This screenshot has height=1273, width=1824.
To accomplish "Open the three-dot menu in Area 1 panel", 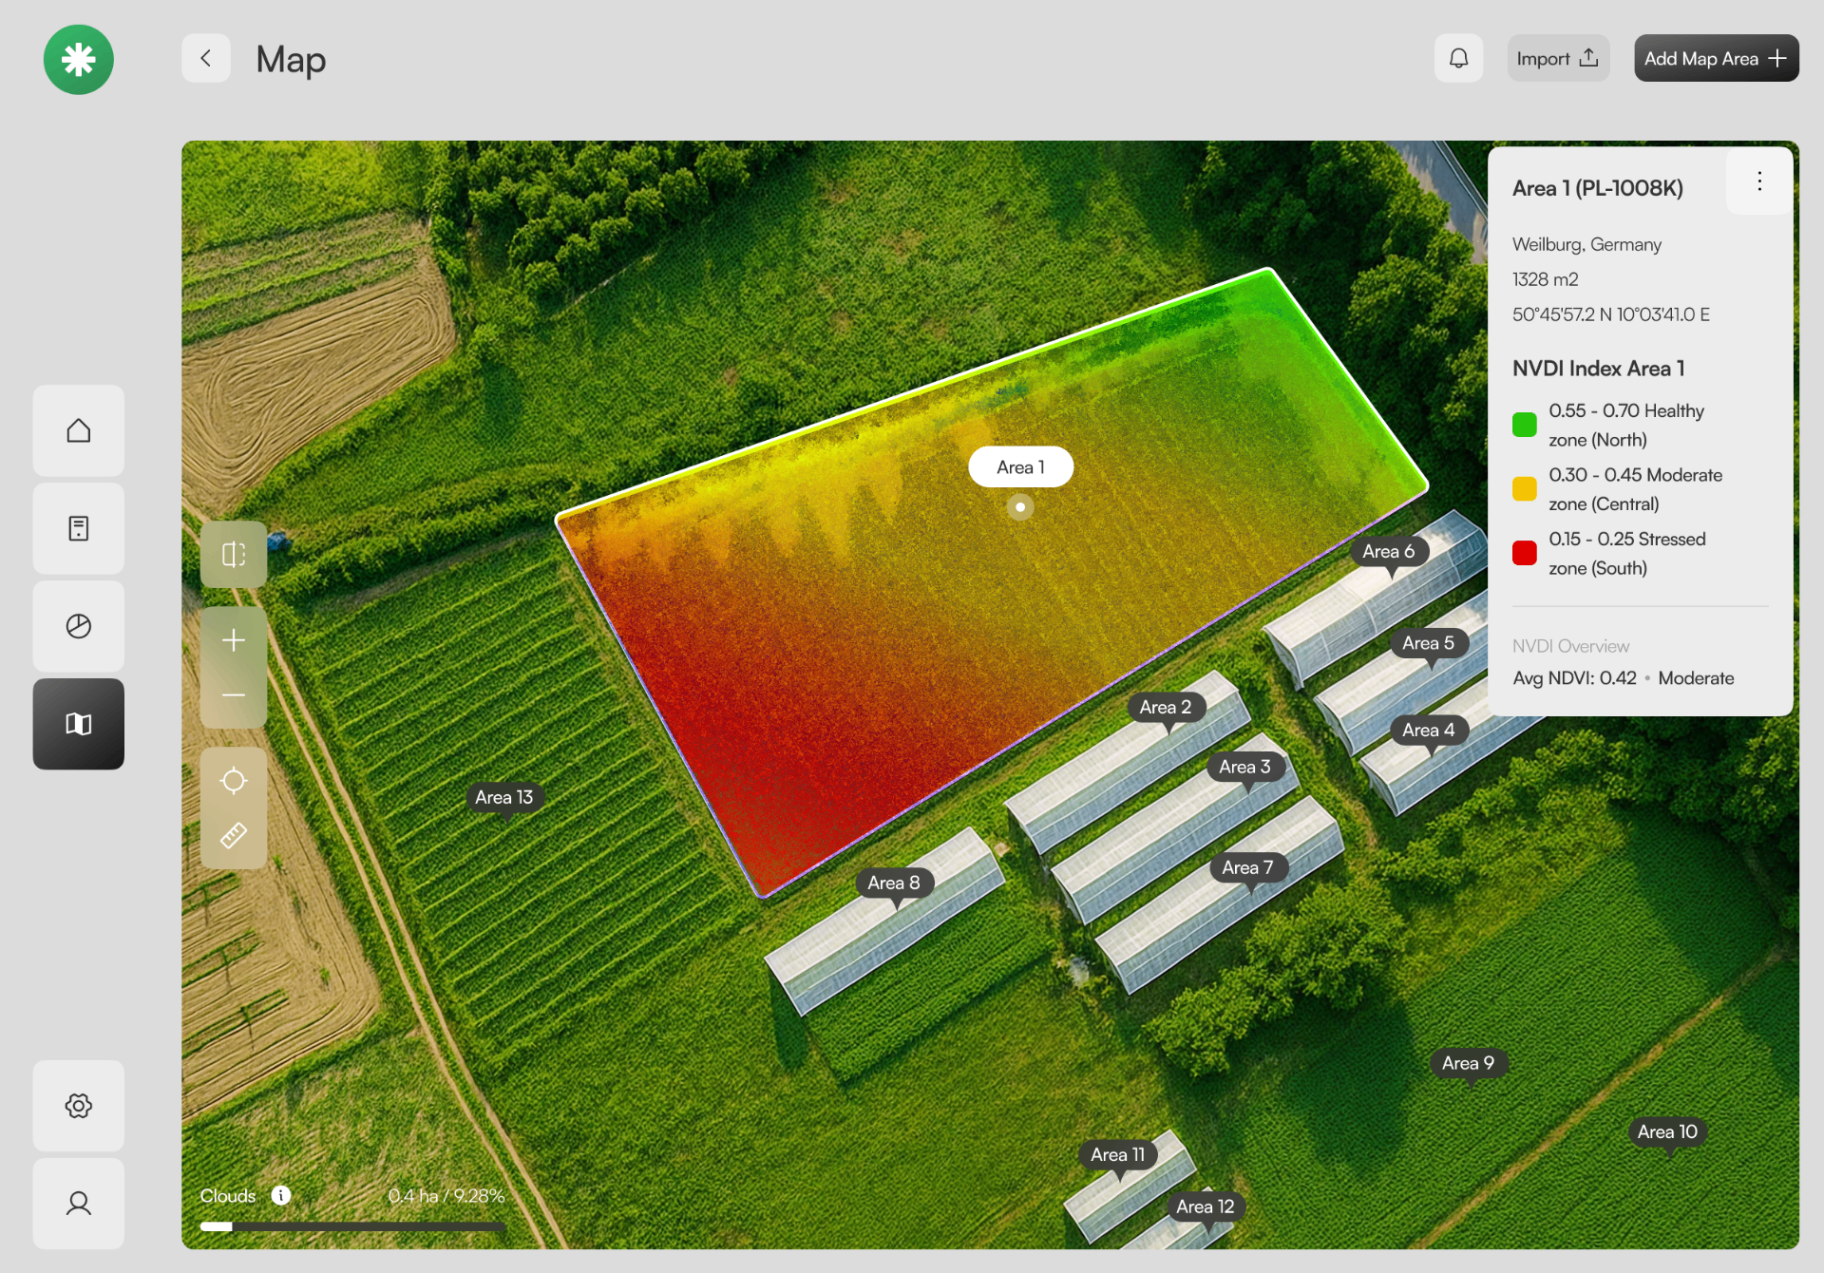I will click(1759, 182).
